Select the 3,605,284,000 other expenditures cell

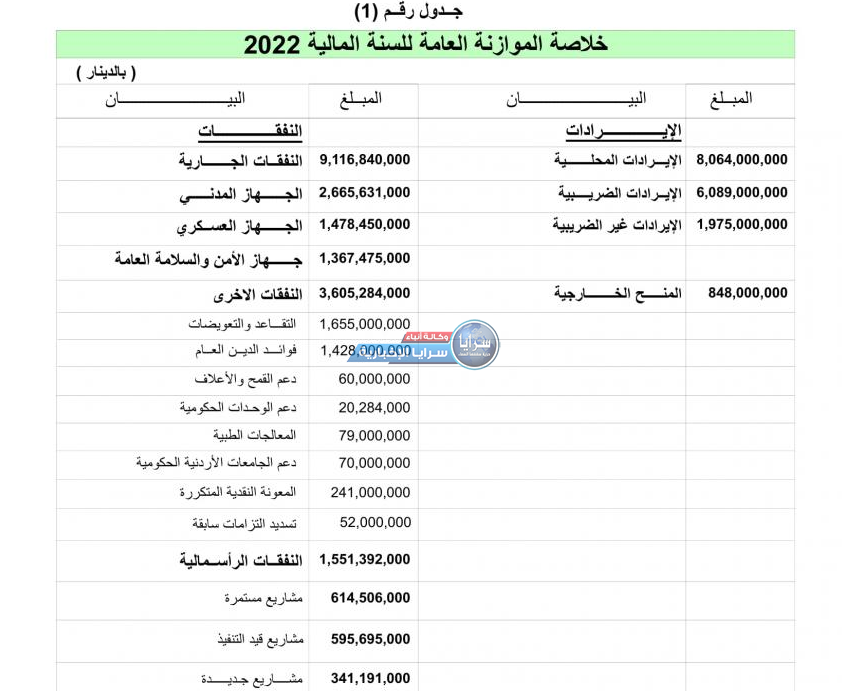click(x=365, y=293)
